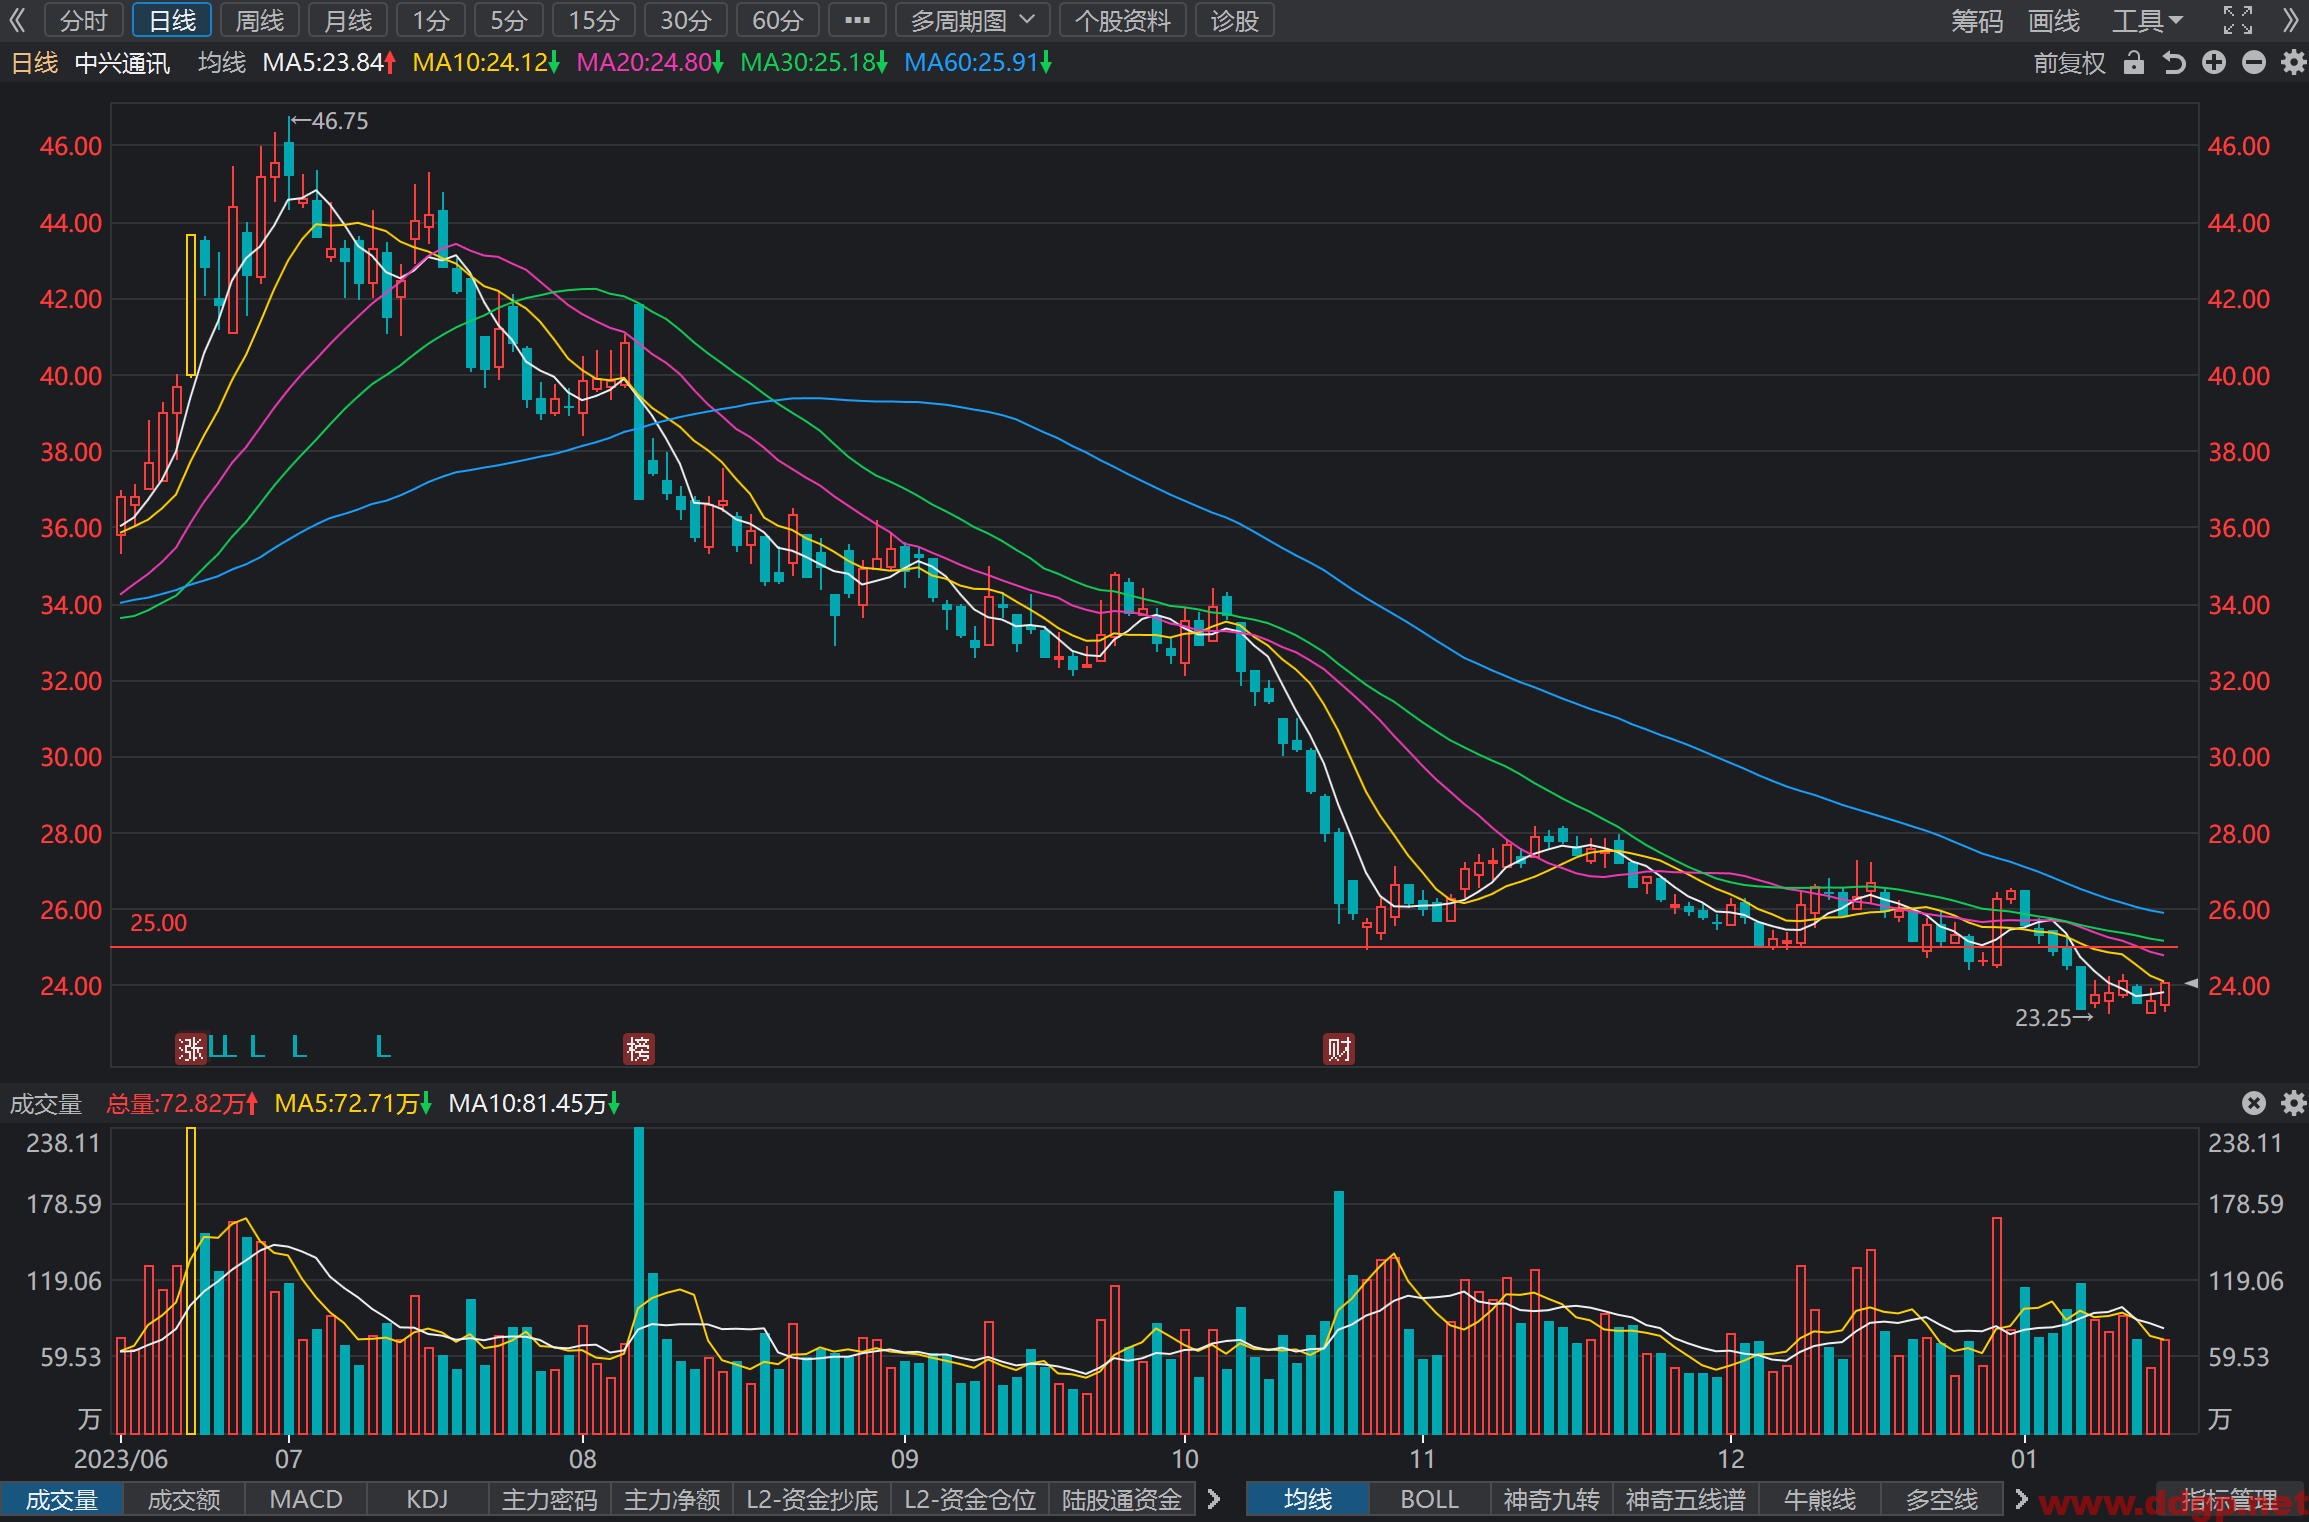Click the lock icon beside 前复权
The height and width of the screenshot is (1522, 2309).
2134,63
